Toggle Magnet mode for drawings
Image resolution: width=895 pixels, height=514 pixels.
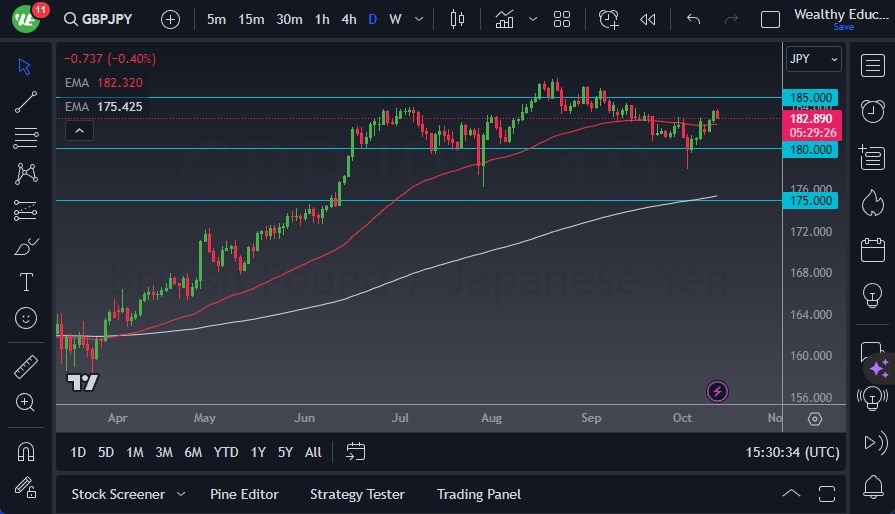26,451
